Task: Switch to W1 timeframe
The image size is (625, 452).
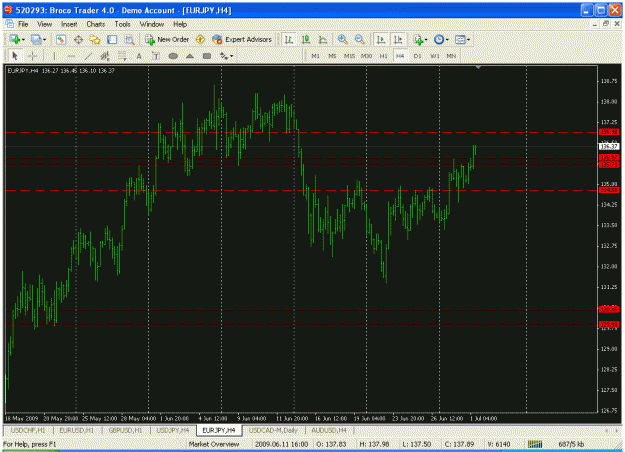Action: (434, 56)
